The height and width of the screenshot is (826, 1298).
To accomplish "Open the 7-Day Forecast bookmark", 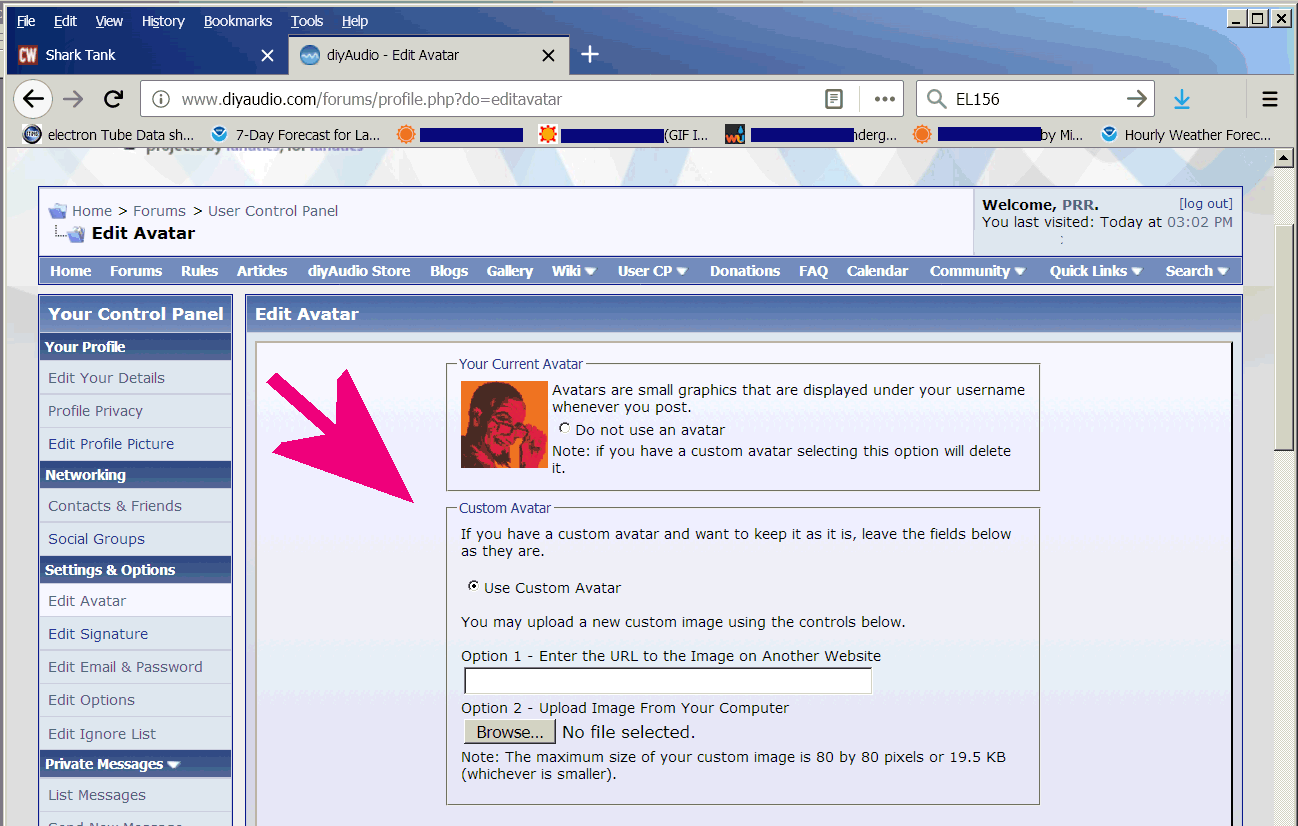I will [x=295, y=134].
